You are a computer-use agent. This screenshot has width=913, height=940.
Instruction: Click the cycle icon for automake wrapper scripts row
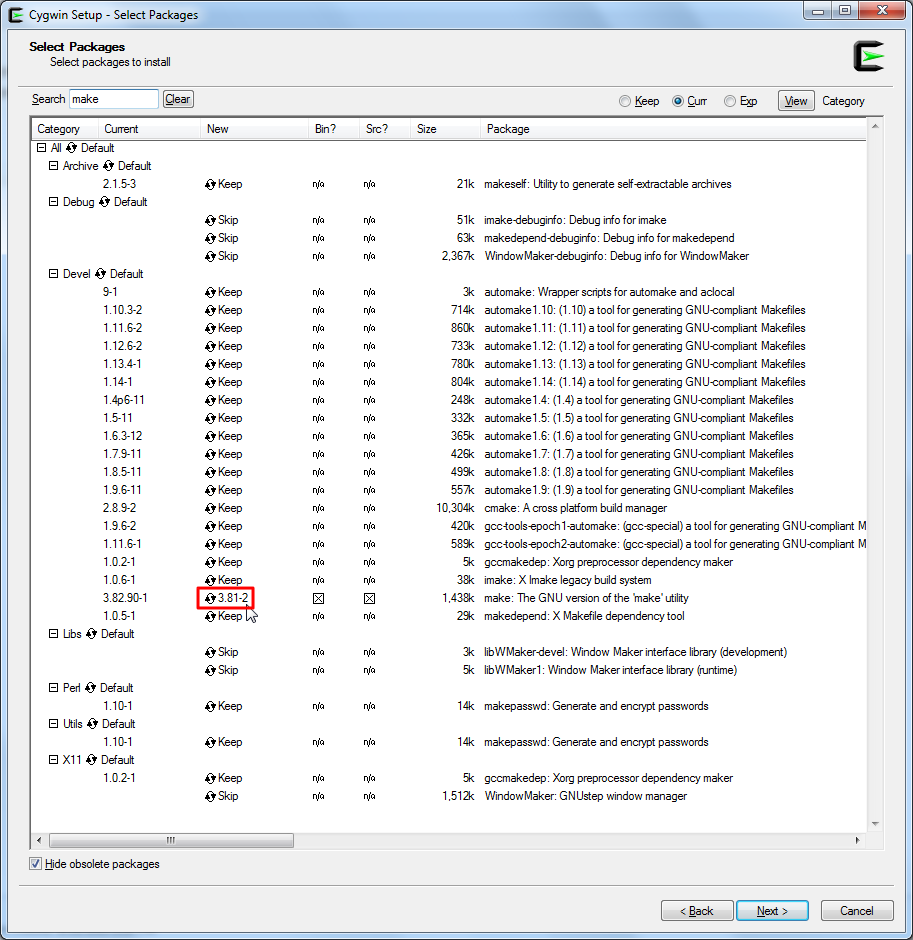pos(210,293)
